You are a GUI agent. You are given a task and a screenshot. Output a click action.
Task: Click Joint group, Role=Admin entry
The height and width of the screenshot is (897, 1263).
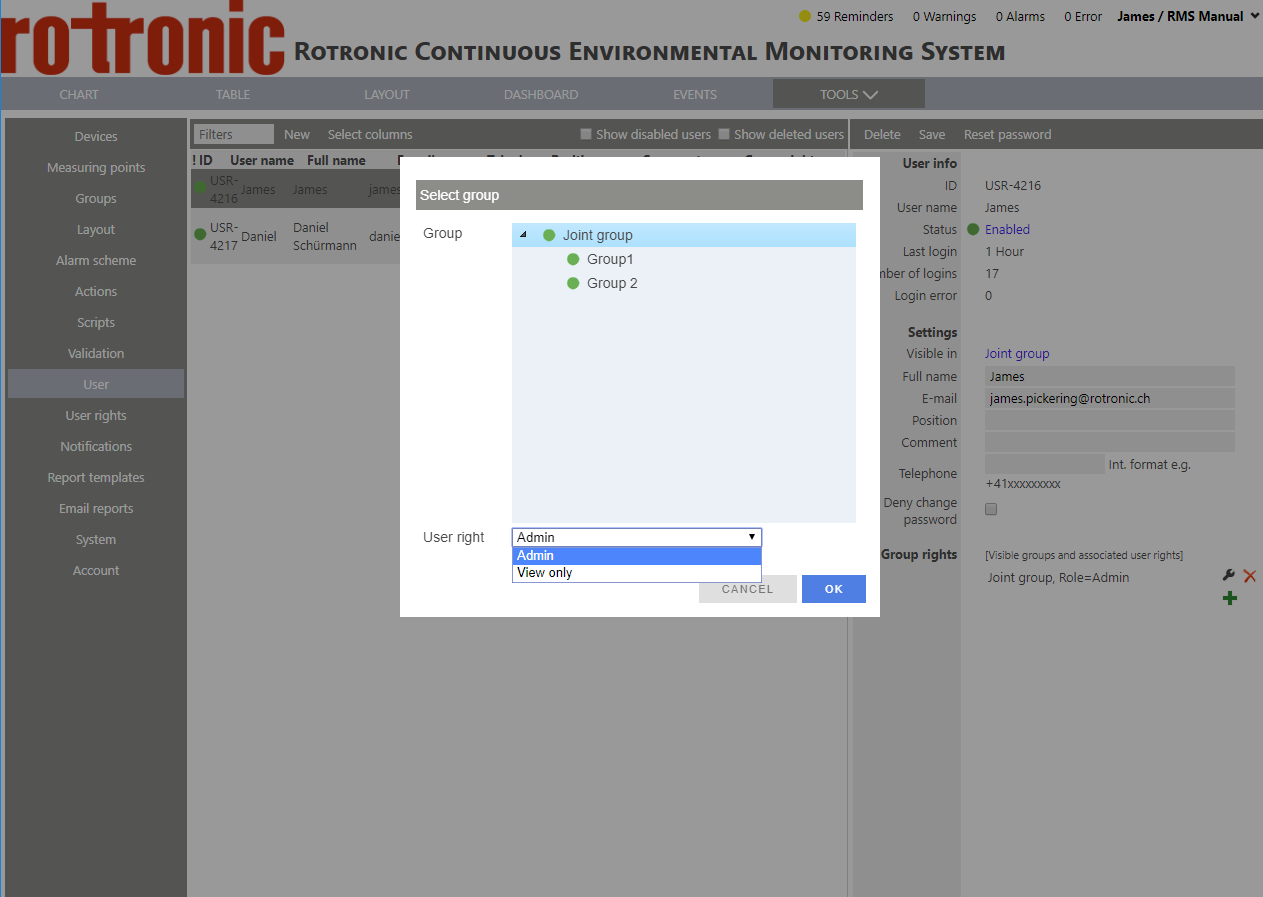point(1058,577)
